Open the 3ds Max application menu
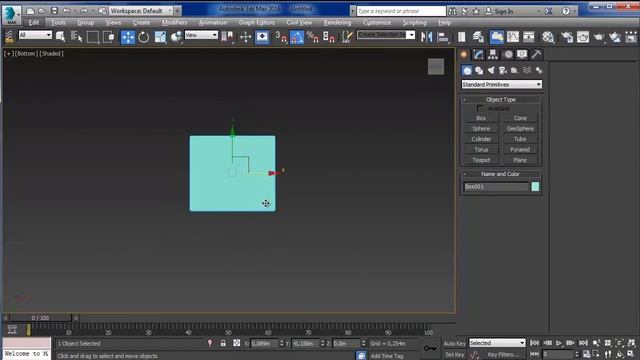Image resolution: width=640 pixels, height=360 pixels. tap(11, 15)
